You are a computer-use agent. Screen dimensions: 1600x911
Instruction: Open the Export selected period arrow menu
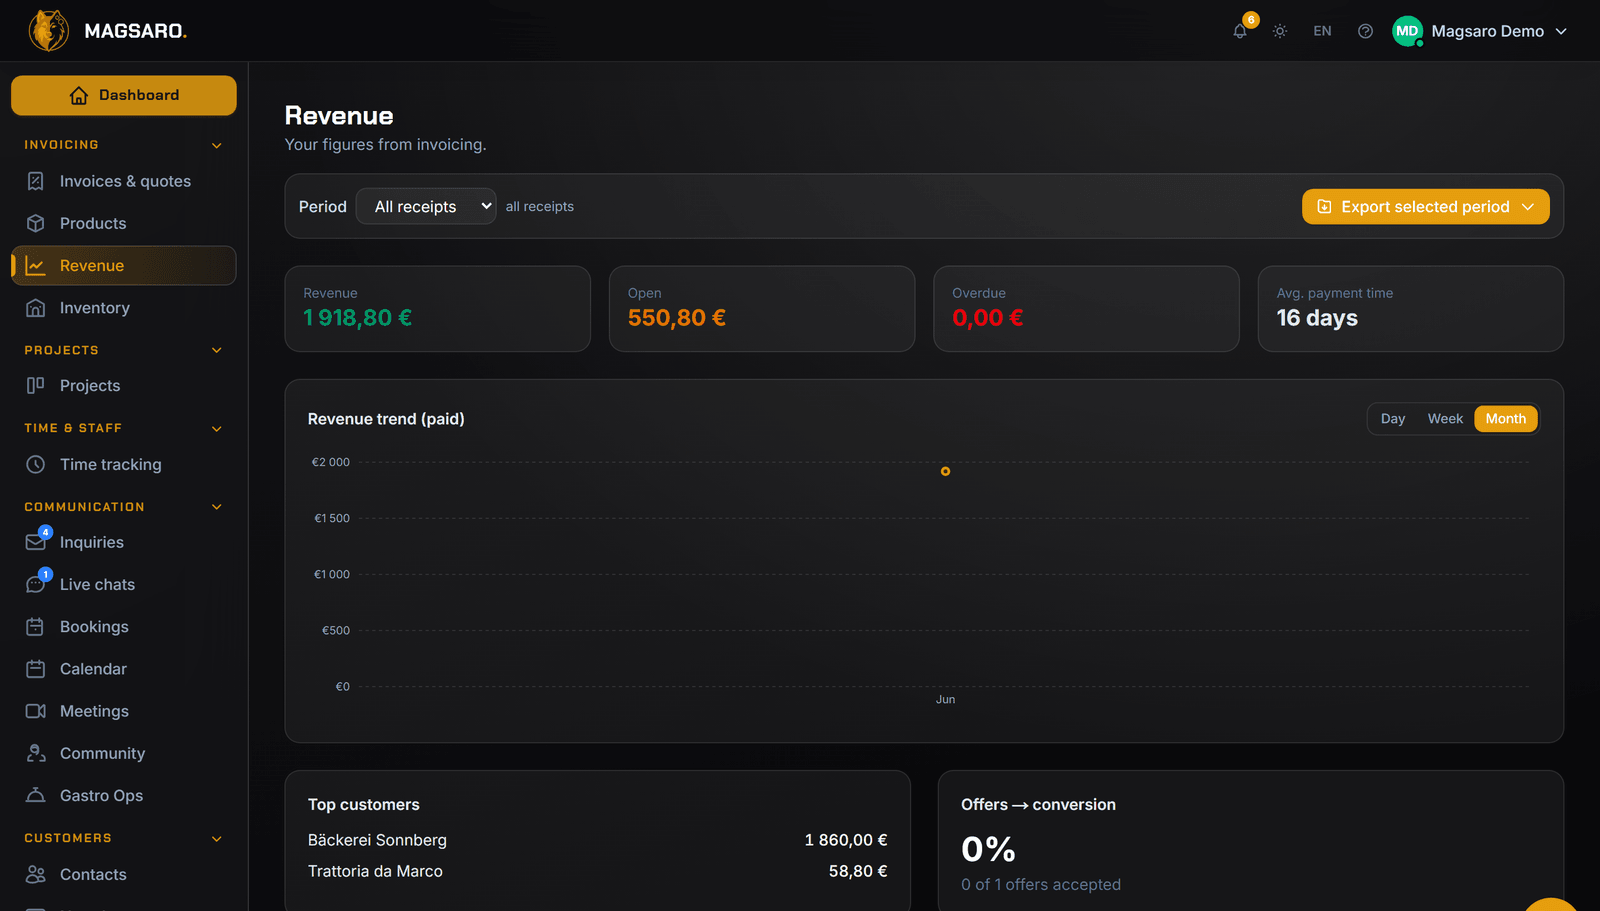tap(1528, 206)
